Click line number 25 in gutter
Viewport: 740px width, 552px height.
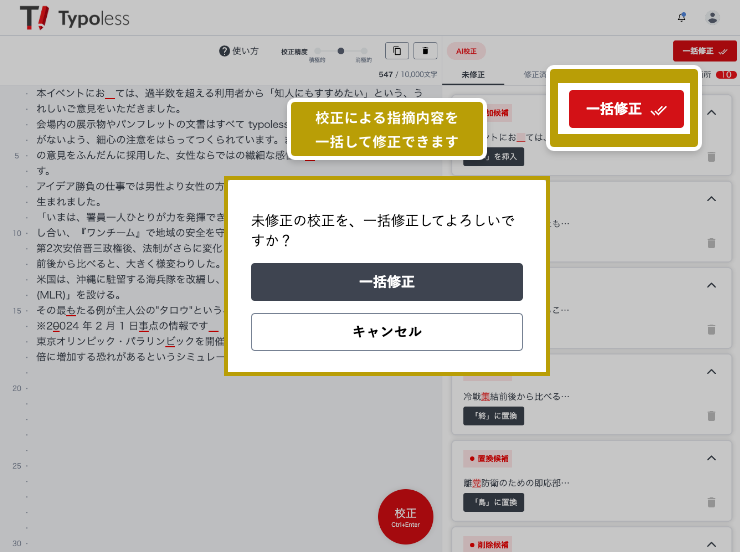(17, 466)
